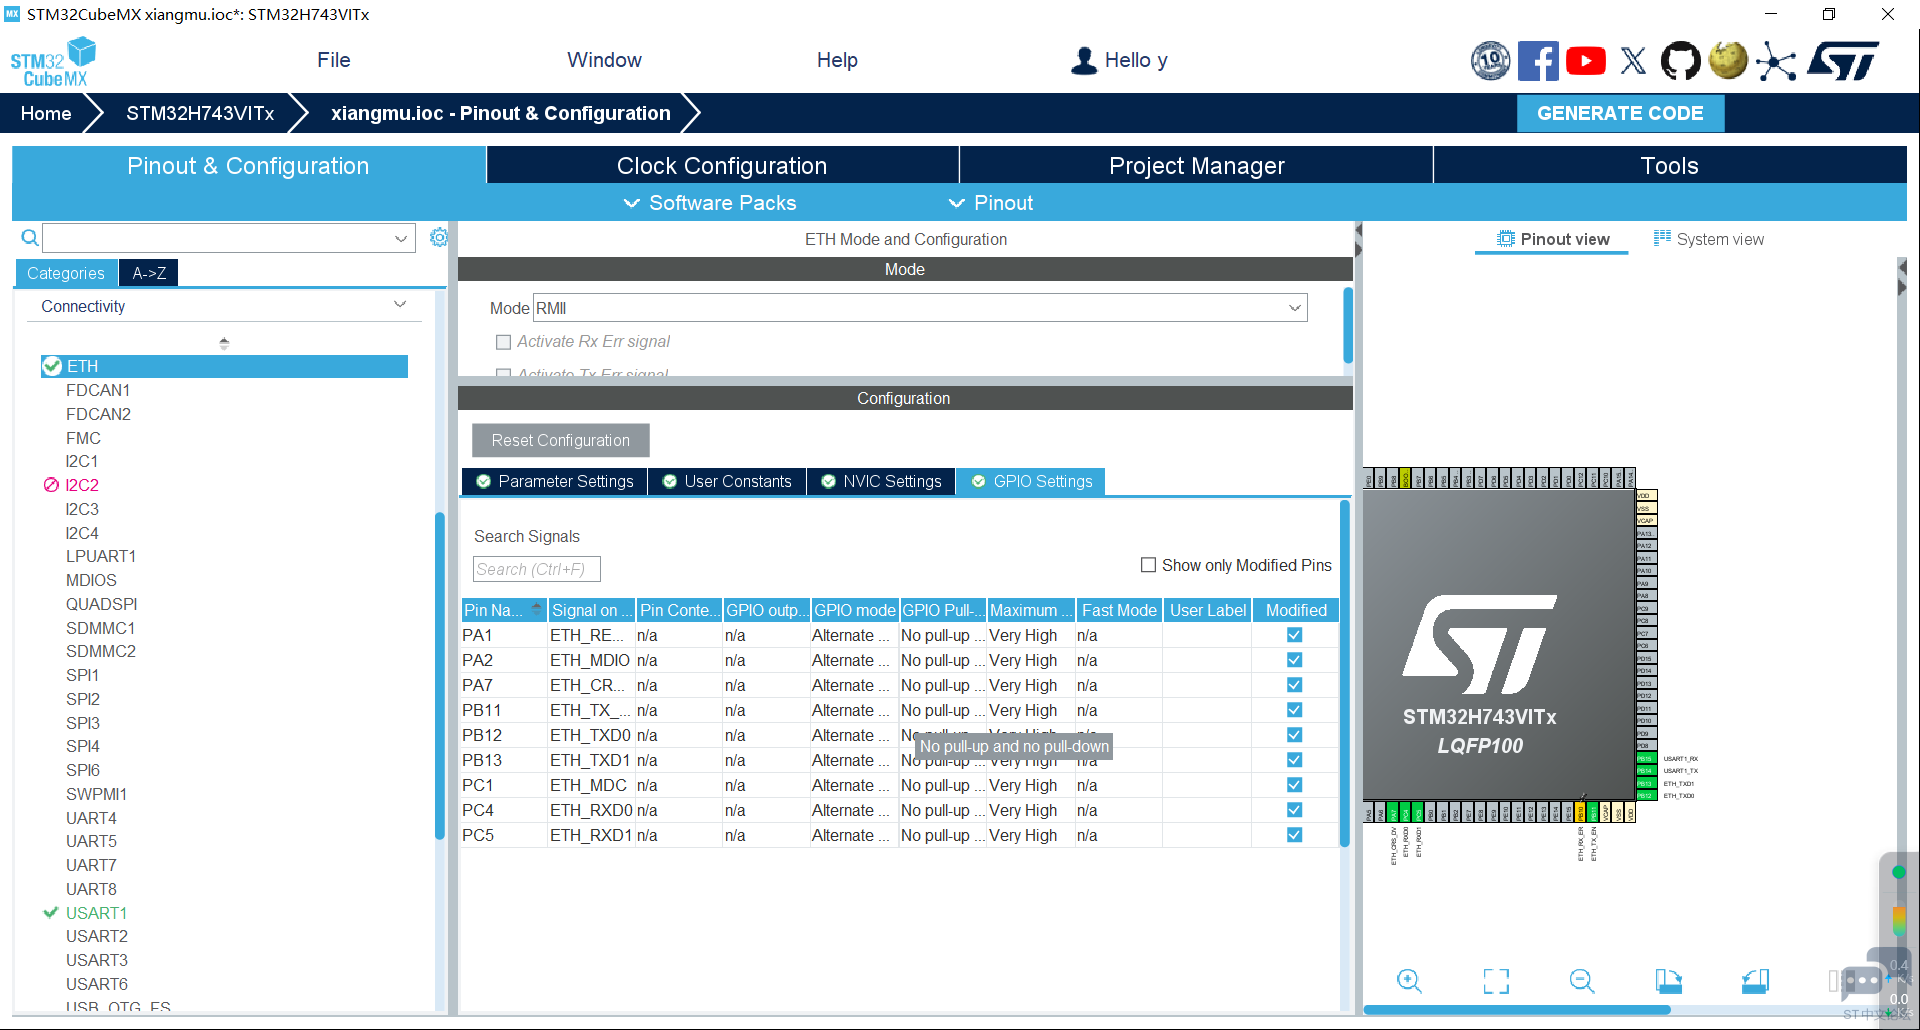Click the STM32H743VITx chip body in the pinout
Screen dimensions: 1920x1030
pos(1499,645)
